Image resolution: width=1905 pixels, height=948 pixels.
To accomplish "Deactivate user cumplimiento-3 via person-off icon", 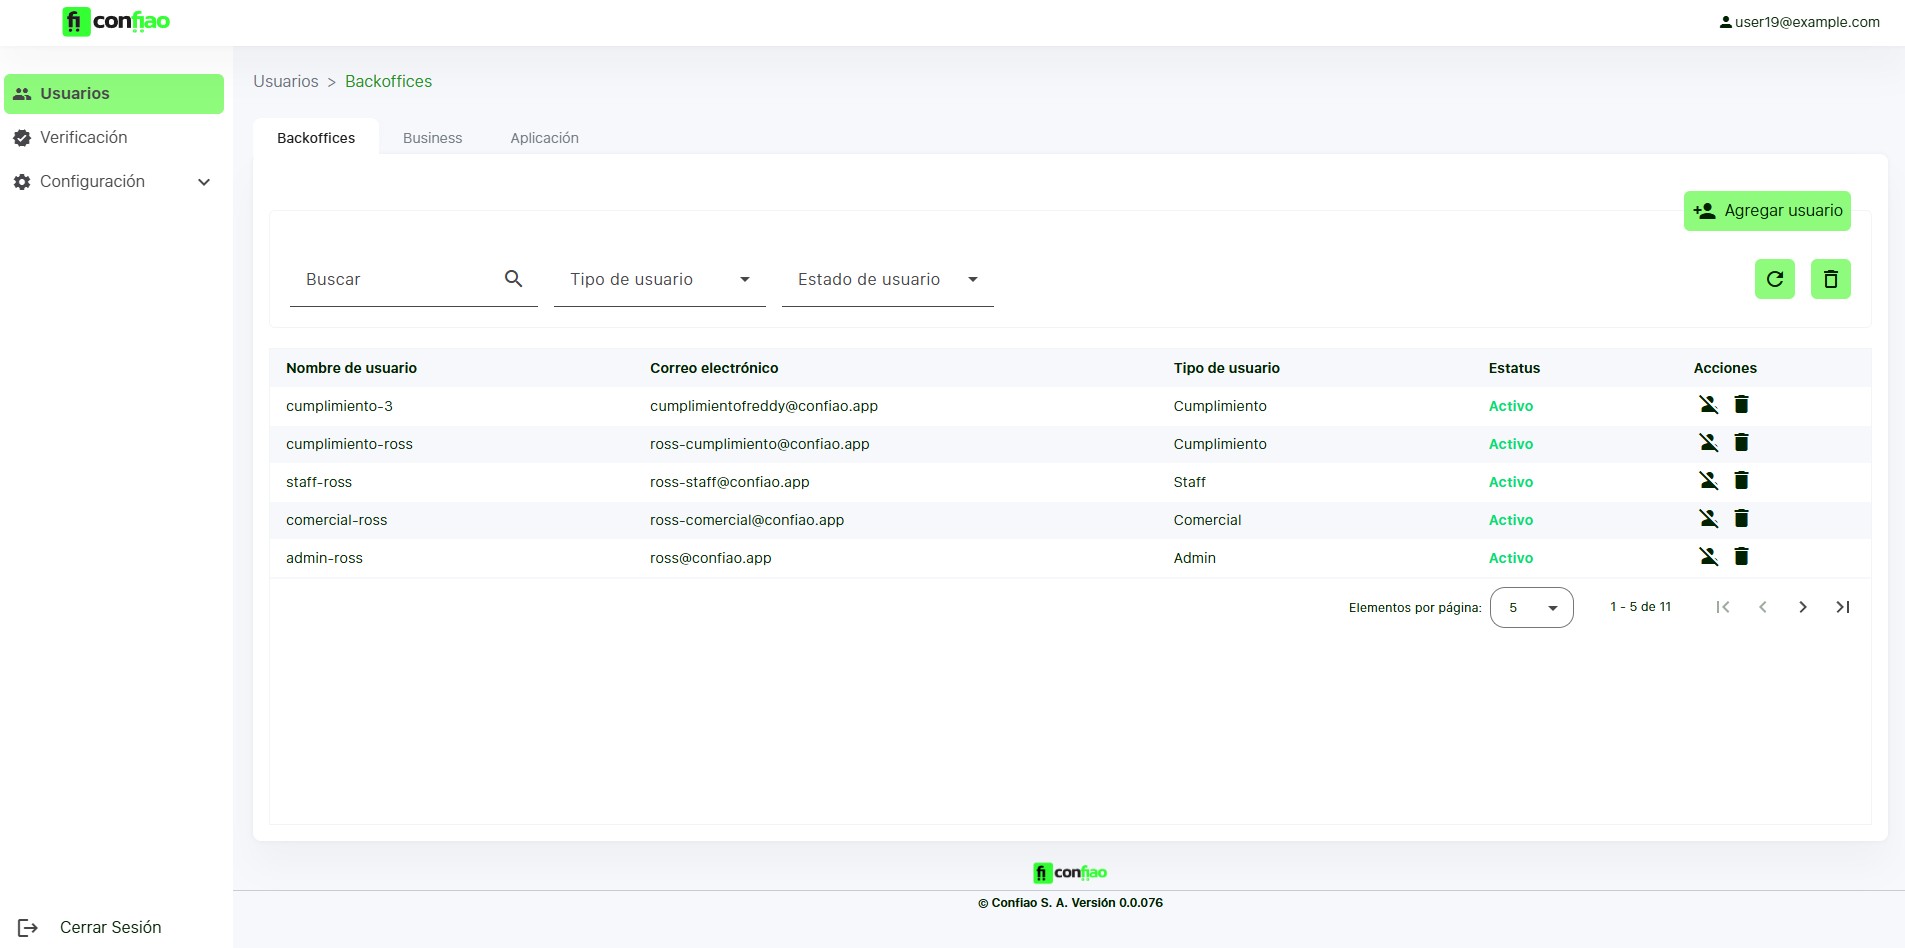I will pyautogui.click(x=1708, y=405).
